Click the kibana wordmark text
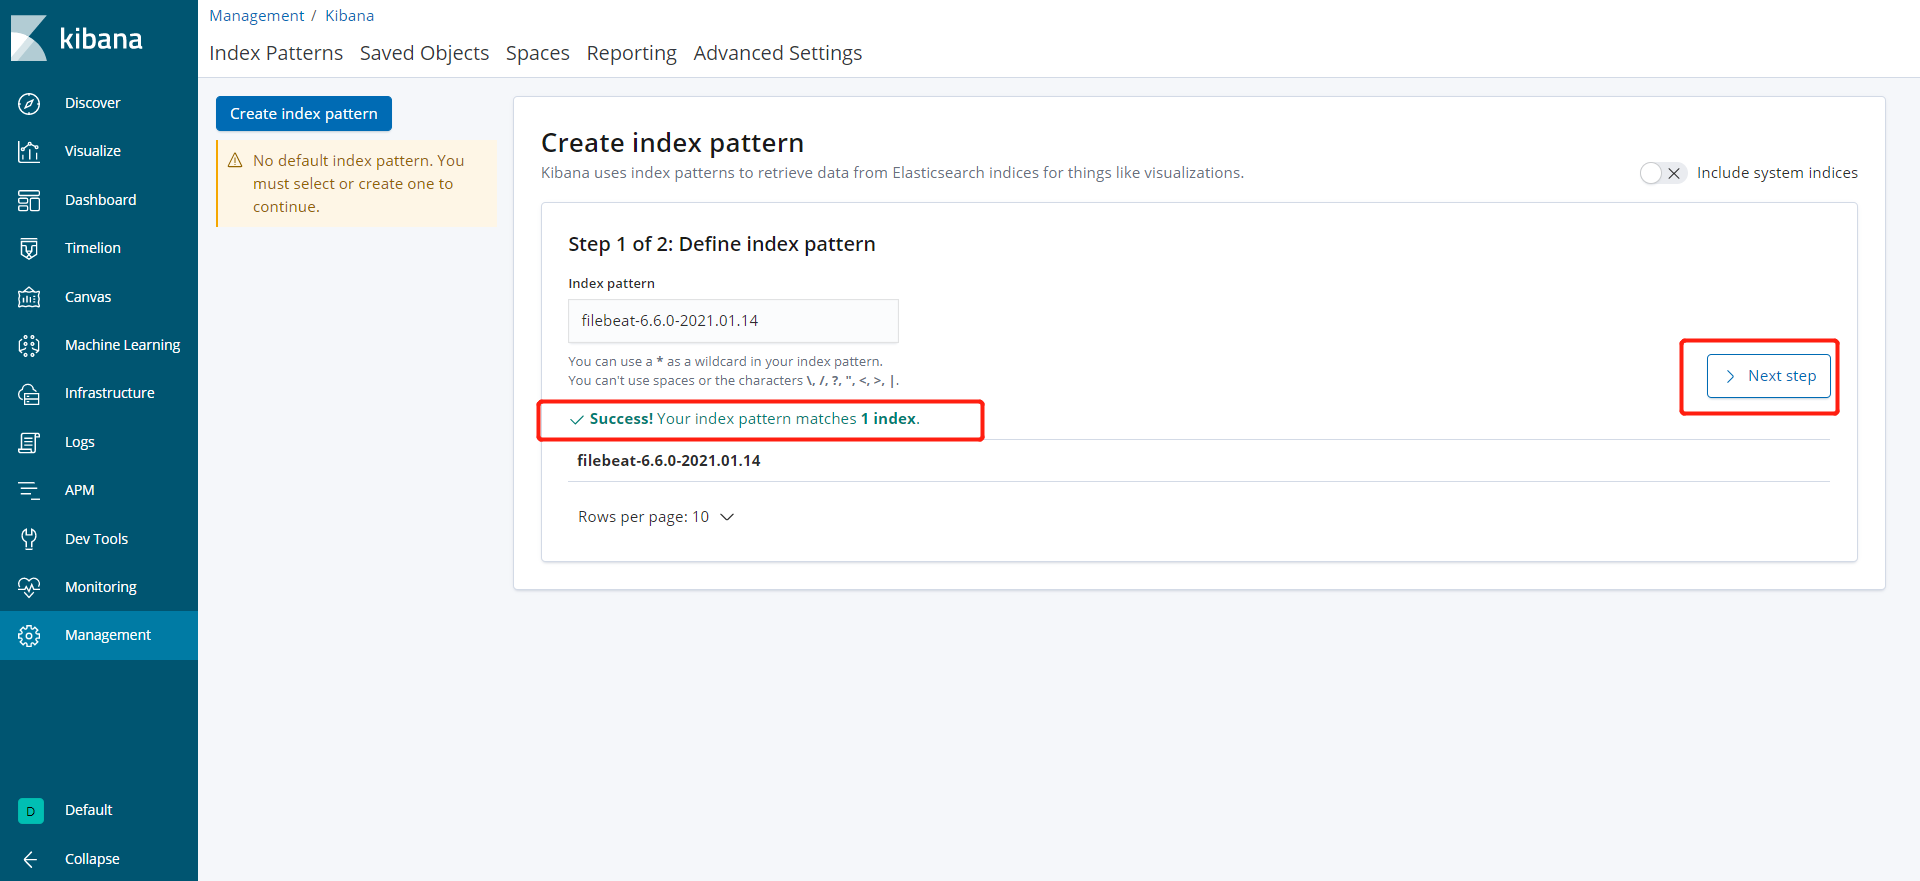This screenshot has height=881, width=1920. [x=101, y=39]
